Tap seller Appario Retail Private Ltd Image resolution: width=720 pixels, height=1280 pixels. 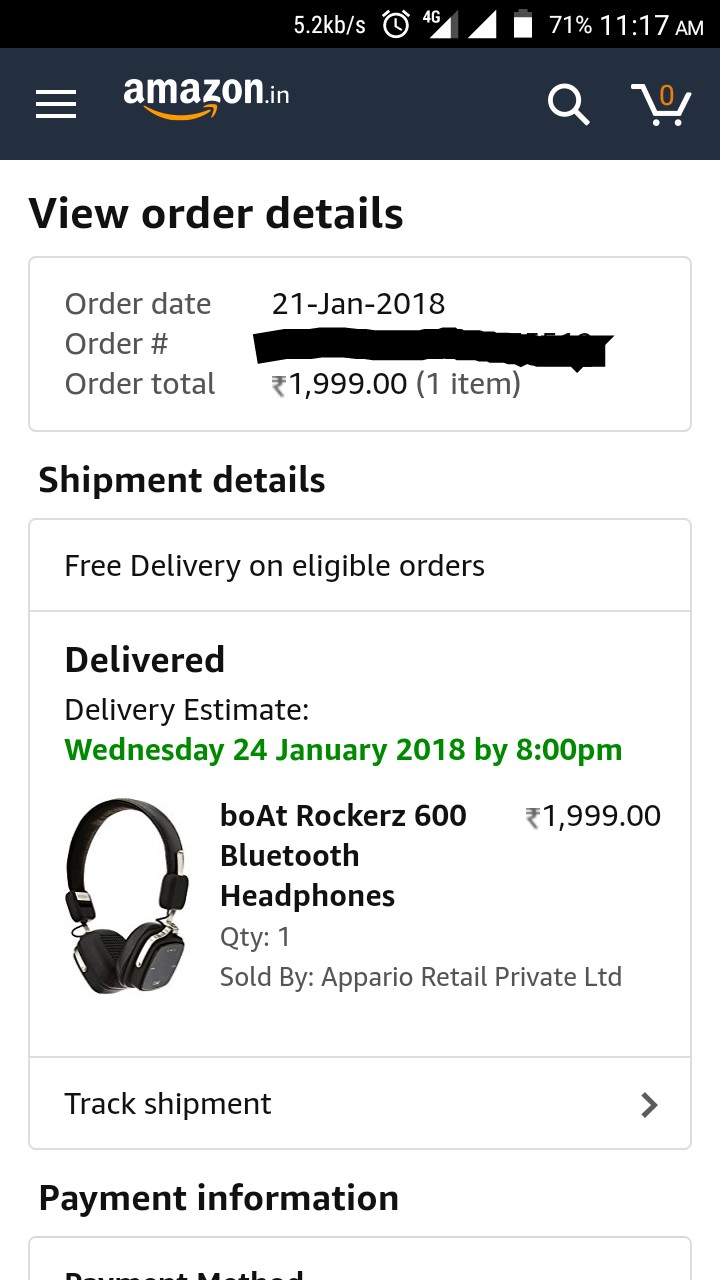pyautogui.click(x=471, y=977)
